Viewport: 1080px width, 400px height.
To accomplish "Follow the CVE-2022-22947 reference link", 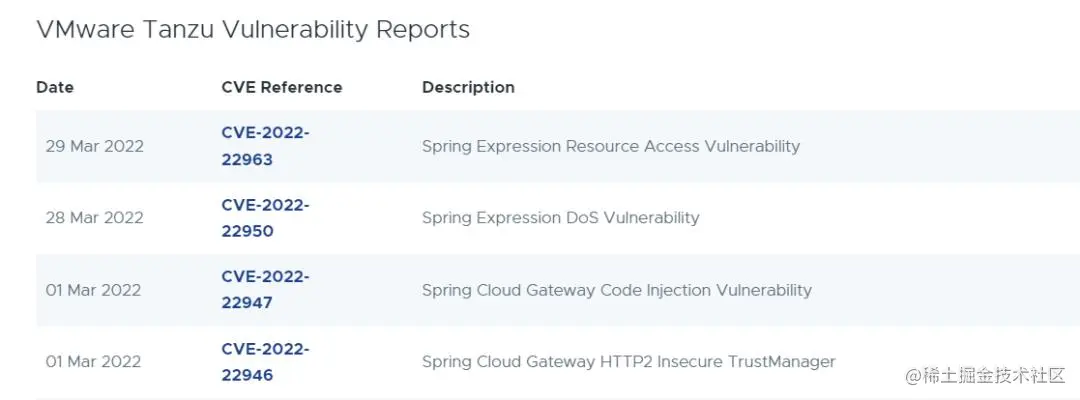I will pos(265,290).
